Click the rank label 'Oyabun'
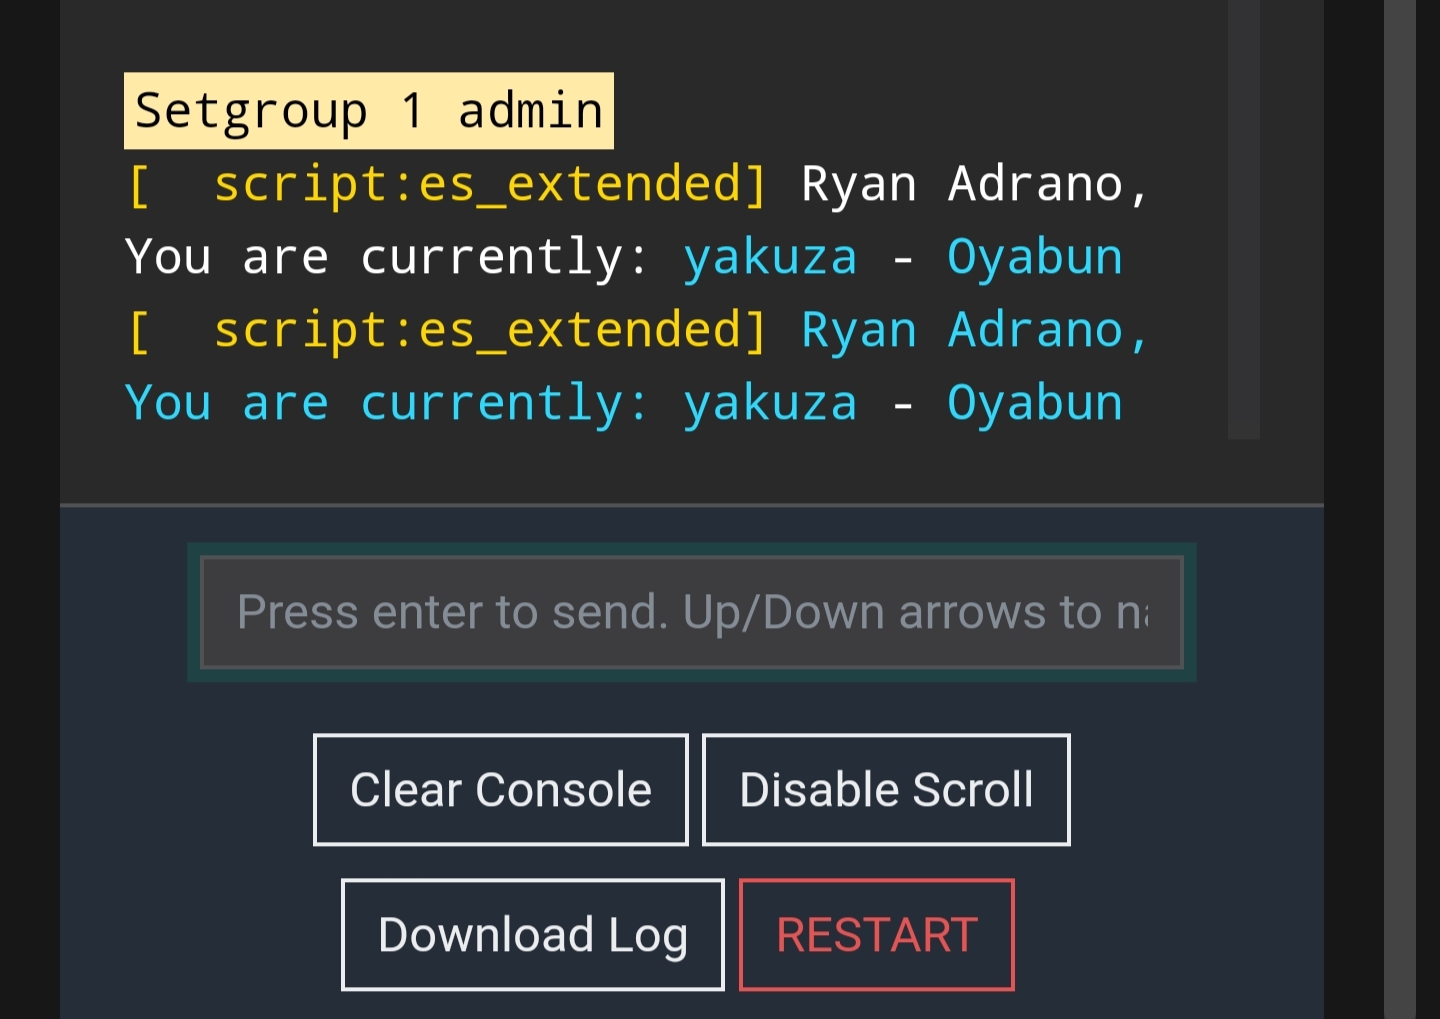 point(1034,256)
